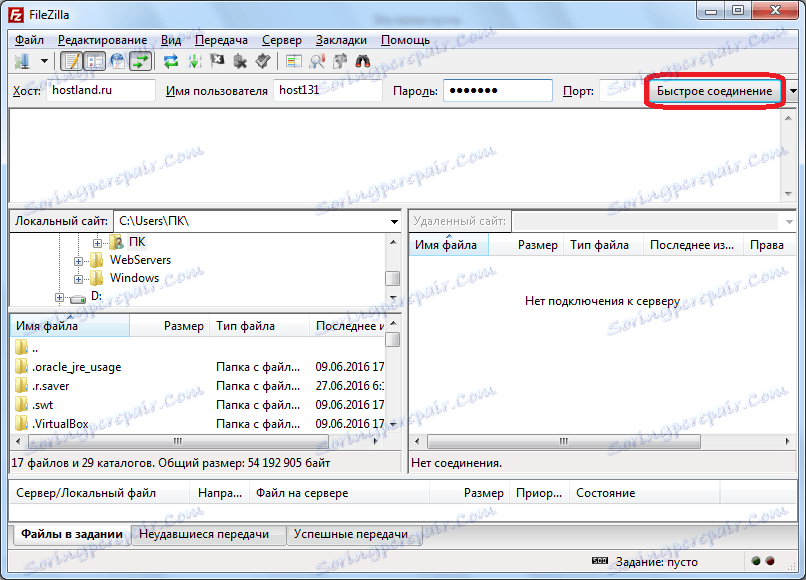Image resolution: width=806 pixels, height=580 pixels.
Task: Toggle remote directory tree view
Action: click(118, 62)
